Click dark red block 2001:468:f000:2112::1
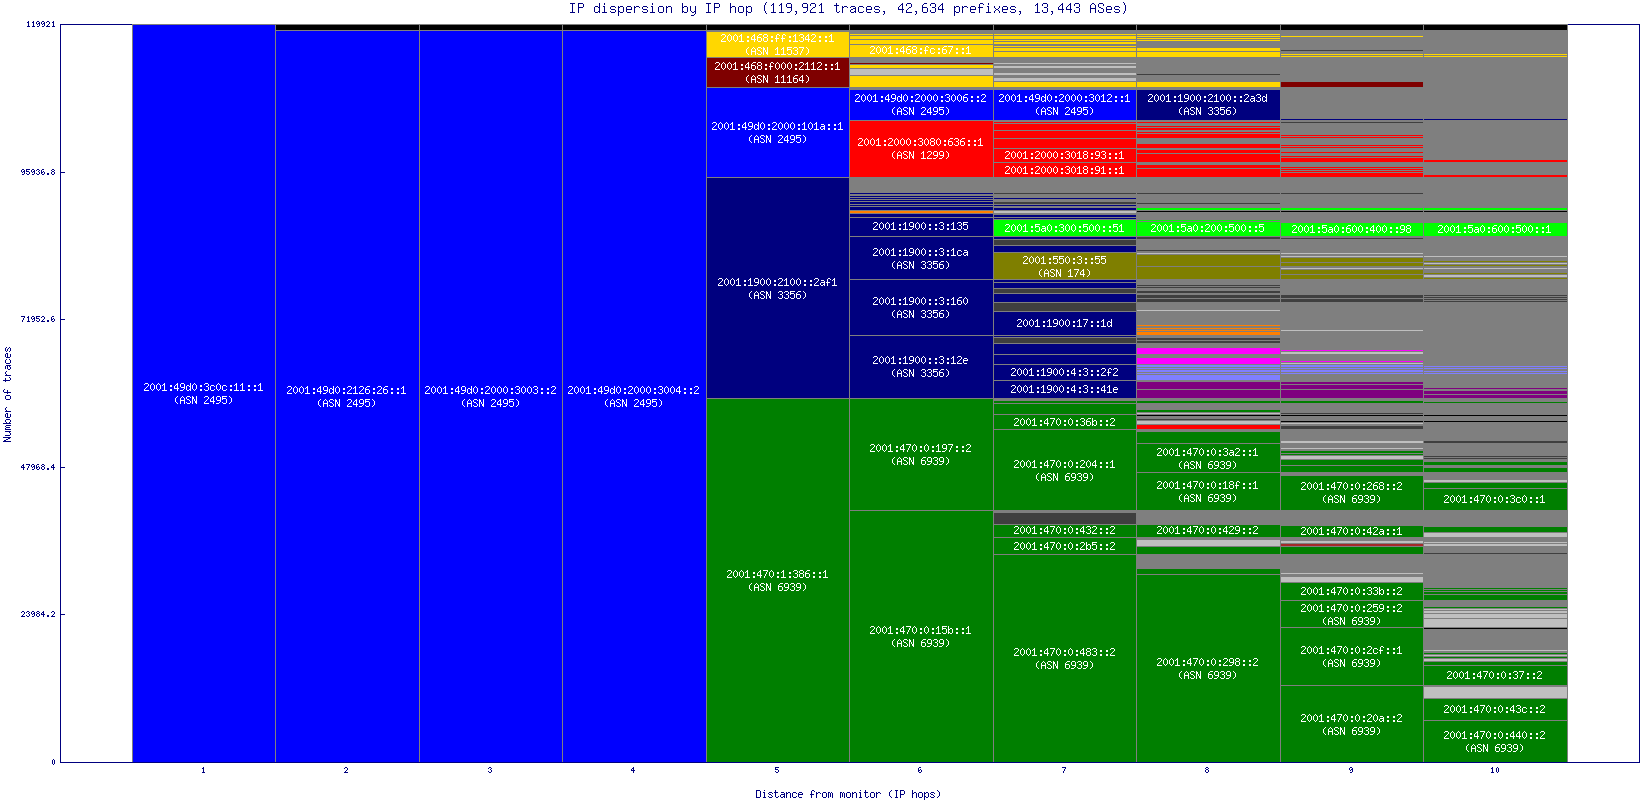Viewport: 1640px width, 800px height. point(778,72)
